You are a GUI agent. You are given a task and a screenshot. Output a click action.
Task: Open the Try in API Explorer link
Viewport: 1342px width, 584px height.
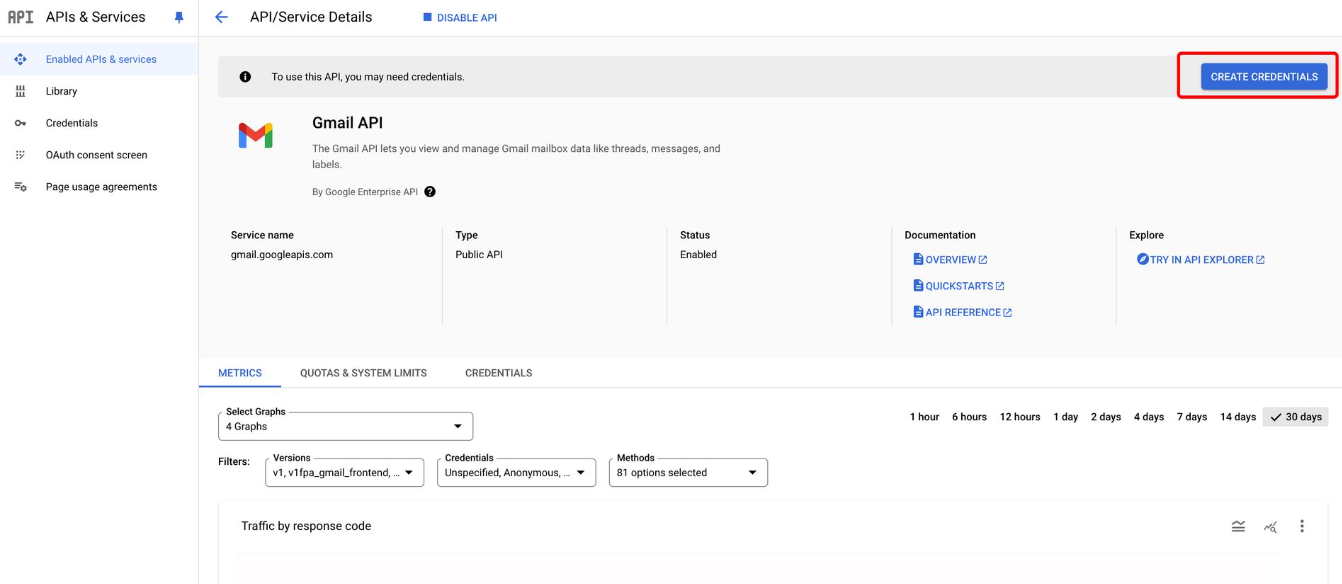(x=1201, y=260)
